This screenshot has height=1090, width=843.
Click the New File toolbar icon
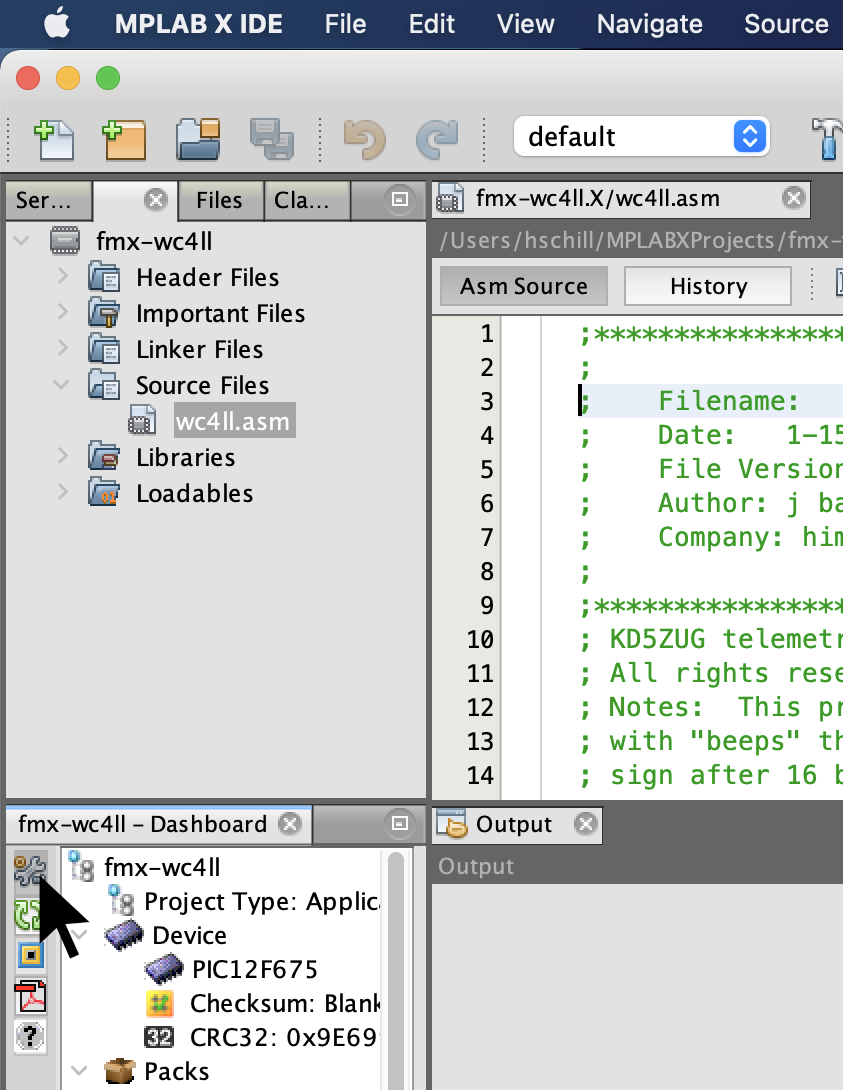point(54,138)
